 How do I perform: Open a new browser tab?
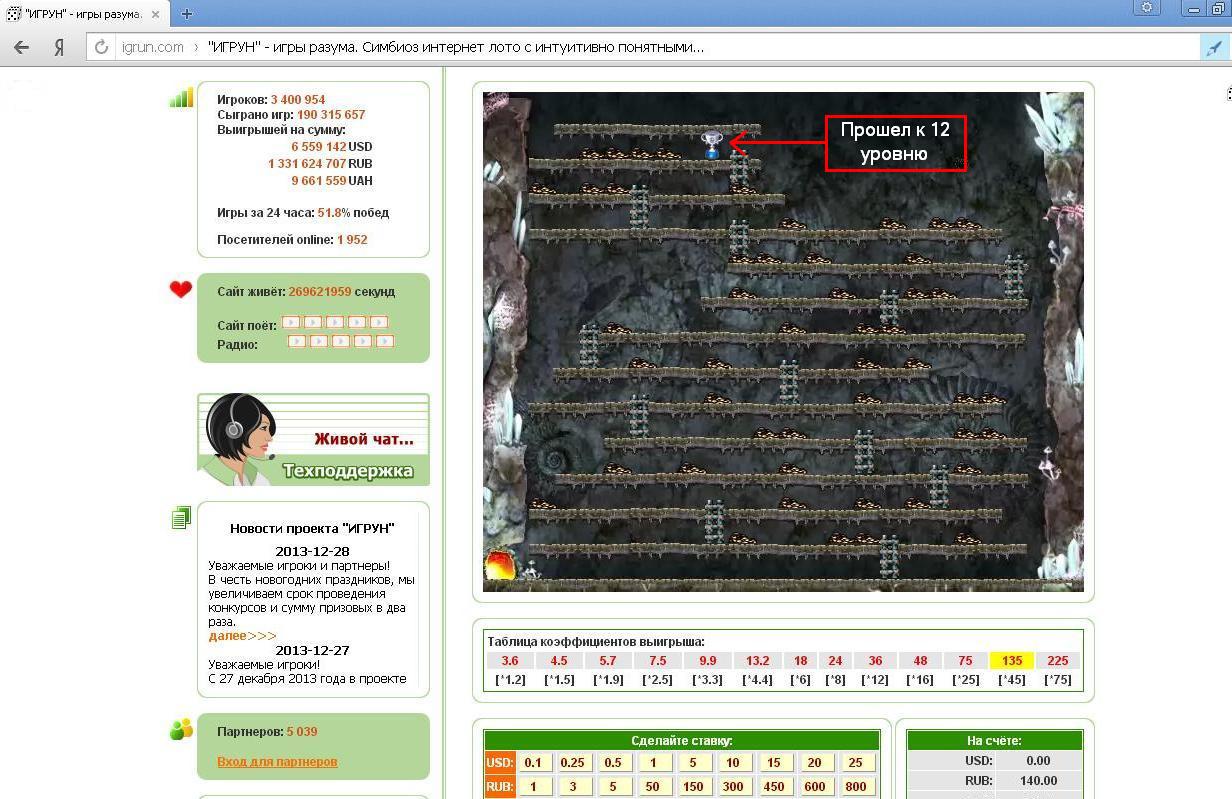[186, 13]
